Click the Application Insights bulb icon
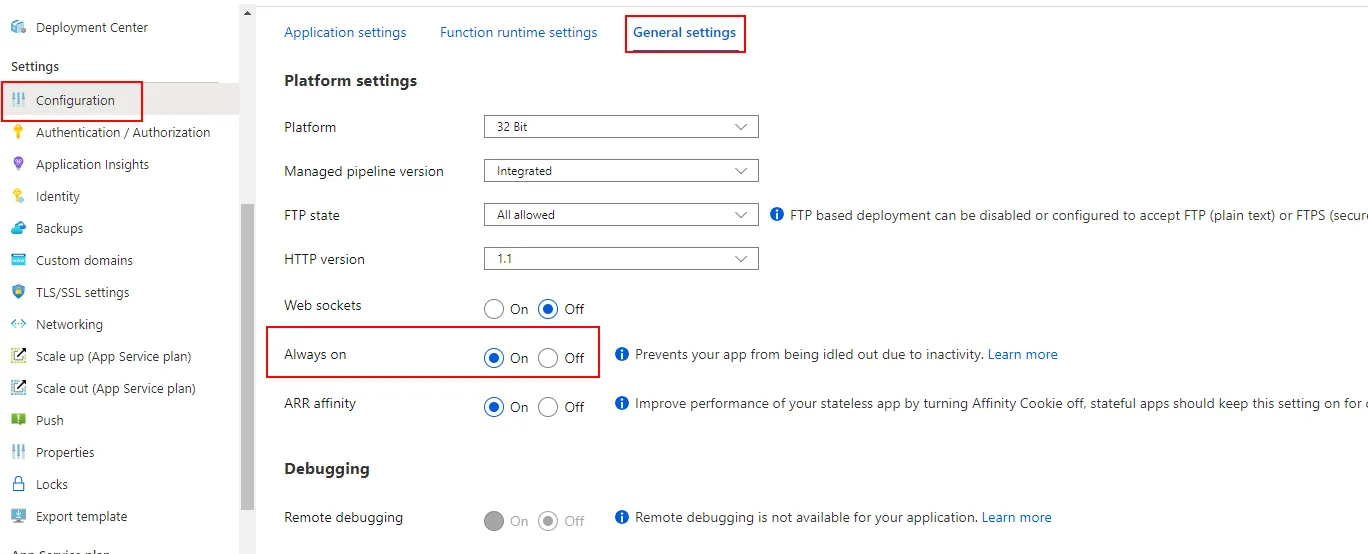The image size is (1368, 554). 18,164
